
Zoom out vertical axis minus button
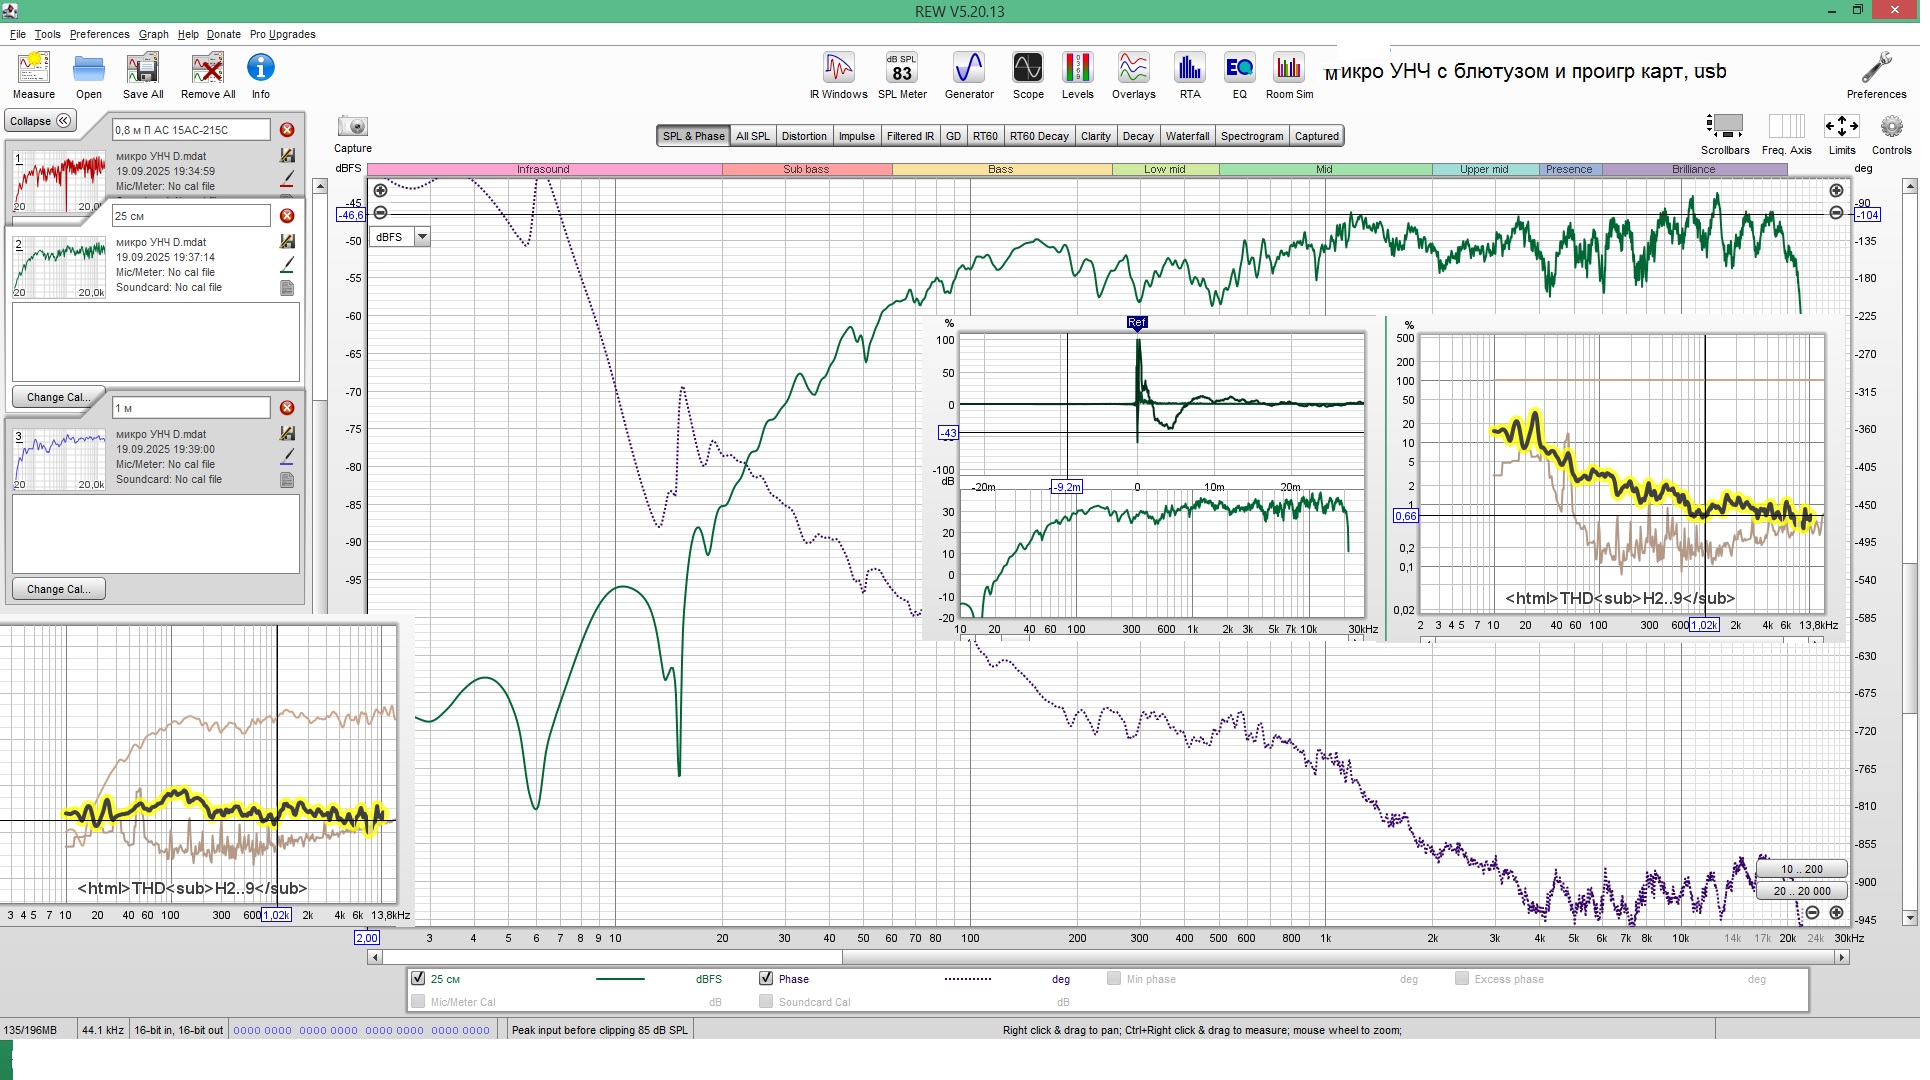tap(380, 213)
